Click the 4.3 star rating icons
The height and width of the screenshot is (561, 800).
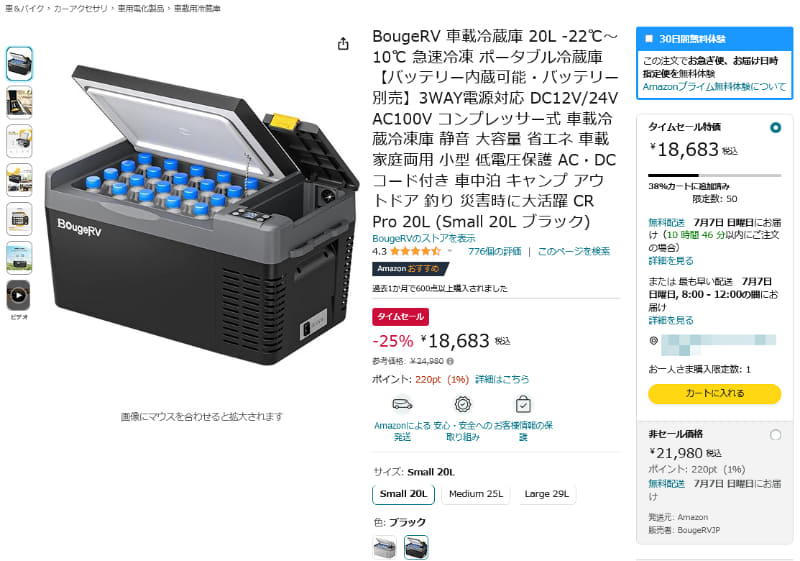[x=415, y=251]
